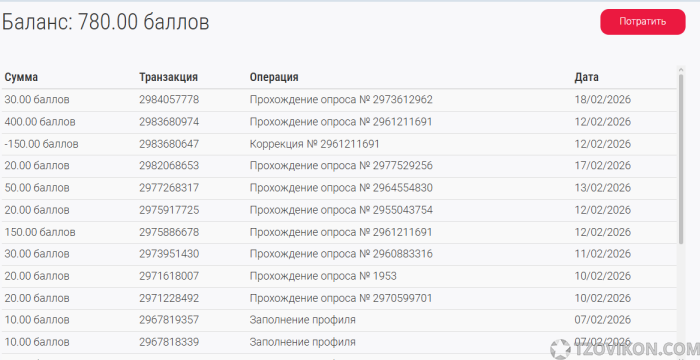This screenshot has width=700, height=360.
Task: Click the date 13/02/2026
Action: click(603, 188)
